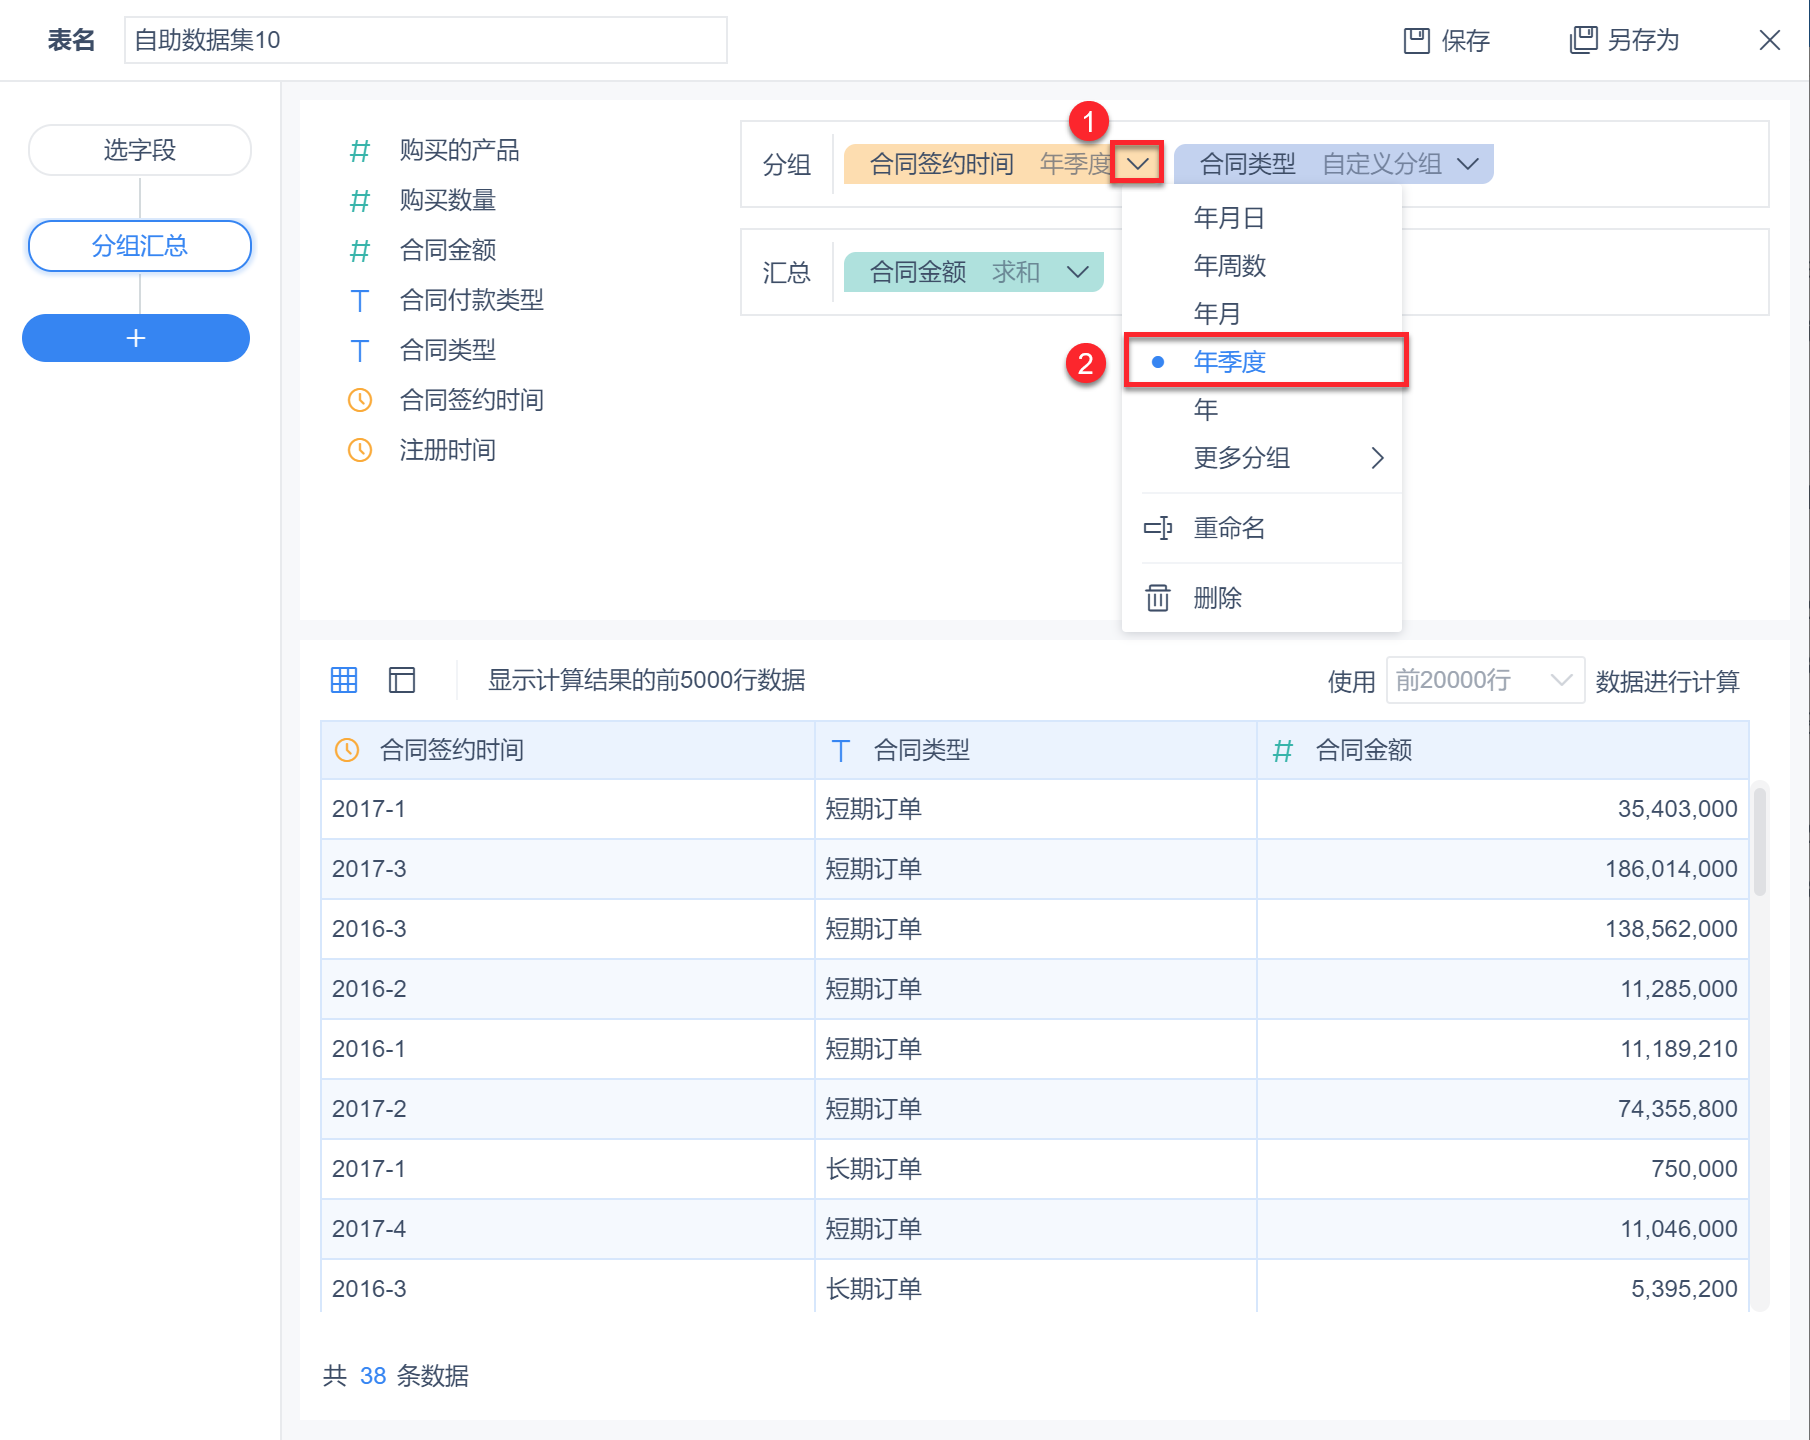1810x1440 pixels.
Task: Open the 合同类型 自定义分组 dropdown arrow
Action: [x=1468, y=164]
